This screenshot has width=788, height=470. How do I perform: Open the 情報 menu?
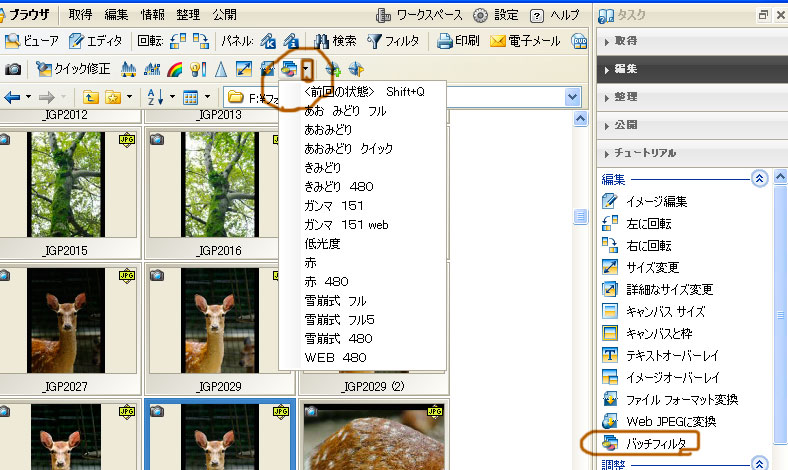[153, 15]
